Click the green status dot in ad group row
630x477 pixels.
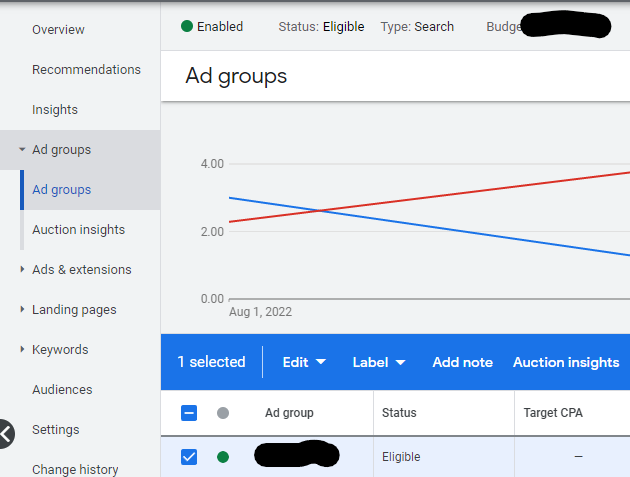223,457
